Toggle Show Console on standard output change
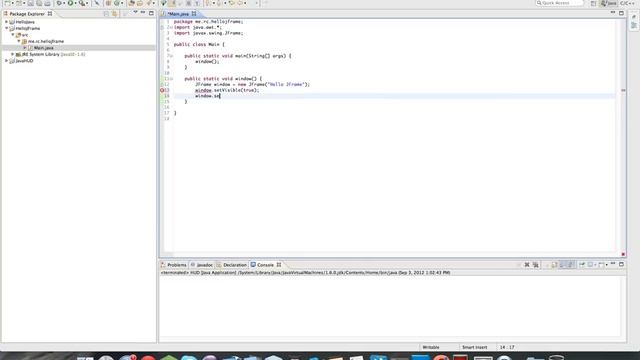 tap(563, 265)
